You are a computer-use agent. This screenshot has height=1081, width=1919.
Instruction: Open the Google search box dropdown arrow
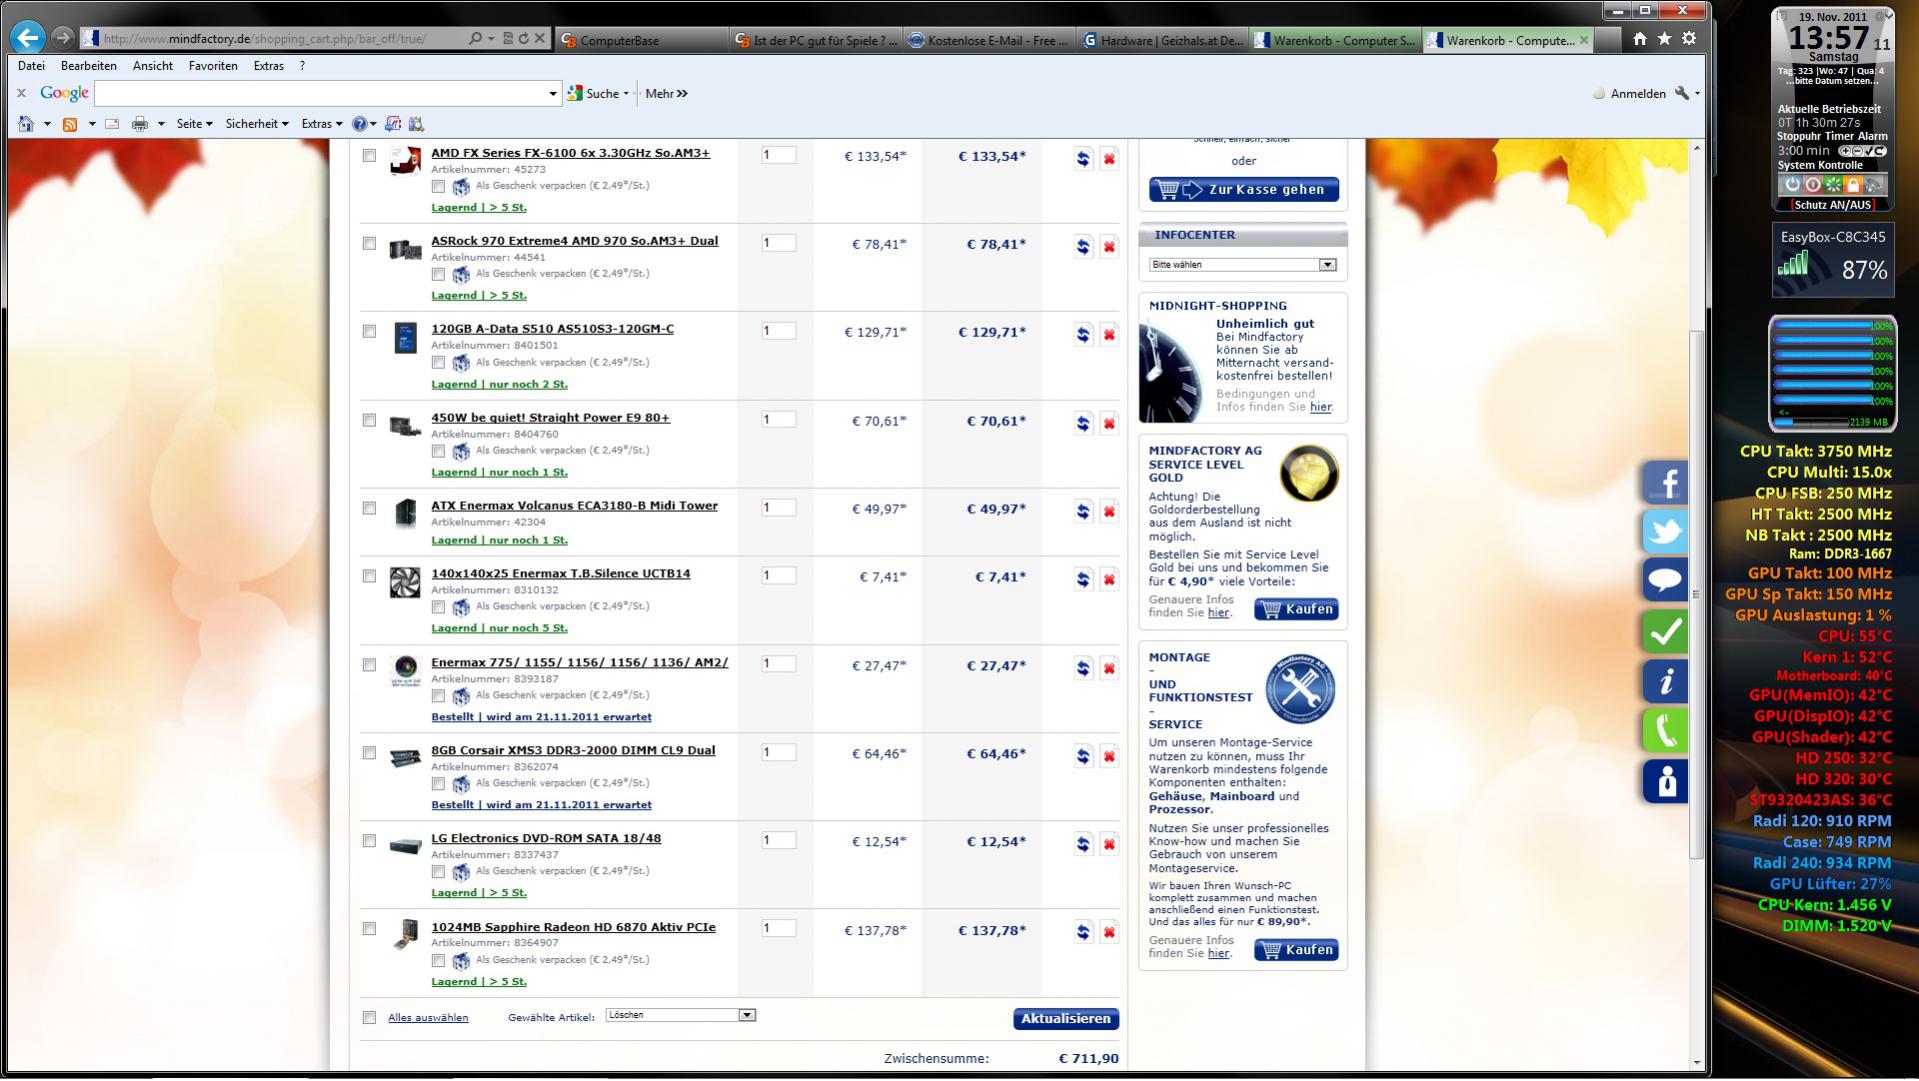(x=553, y=94)
